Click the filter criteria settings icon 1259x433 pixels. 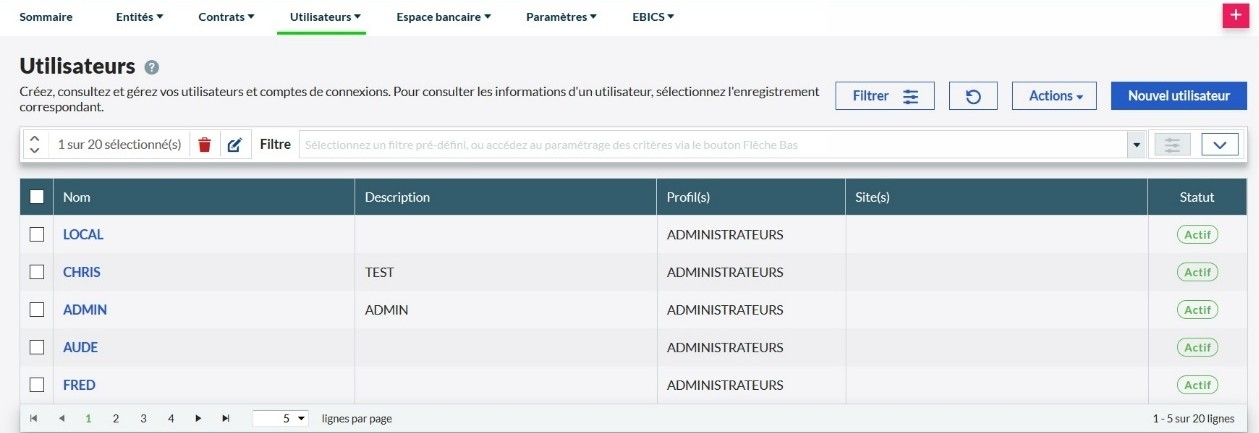tap(1172, 145)
